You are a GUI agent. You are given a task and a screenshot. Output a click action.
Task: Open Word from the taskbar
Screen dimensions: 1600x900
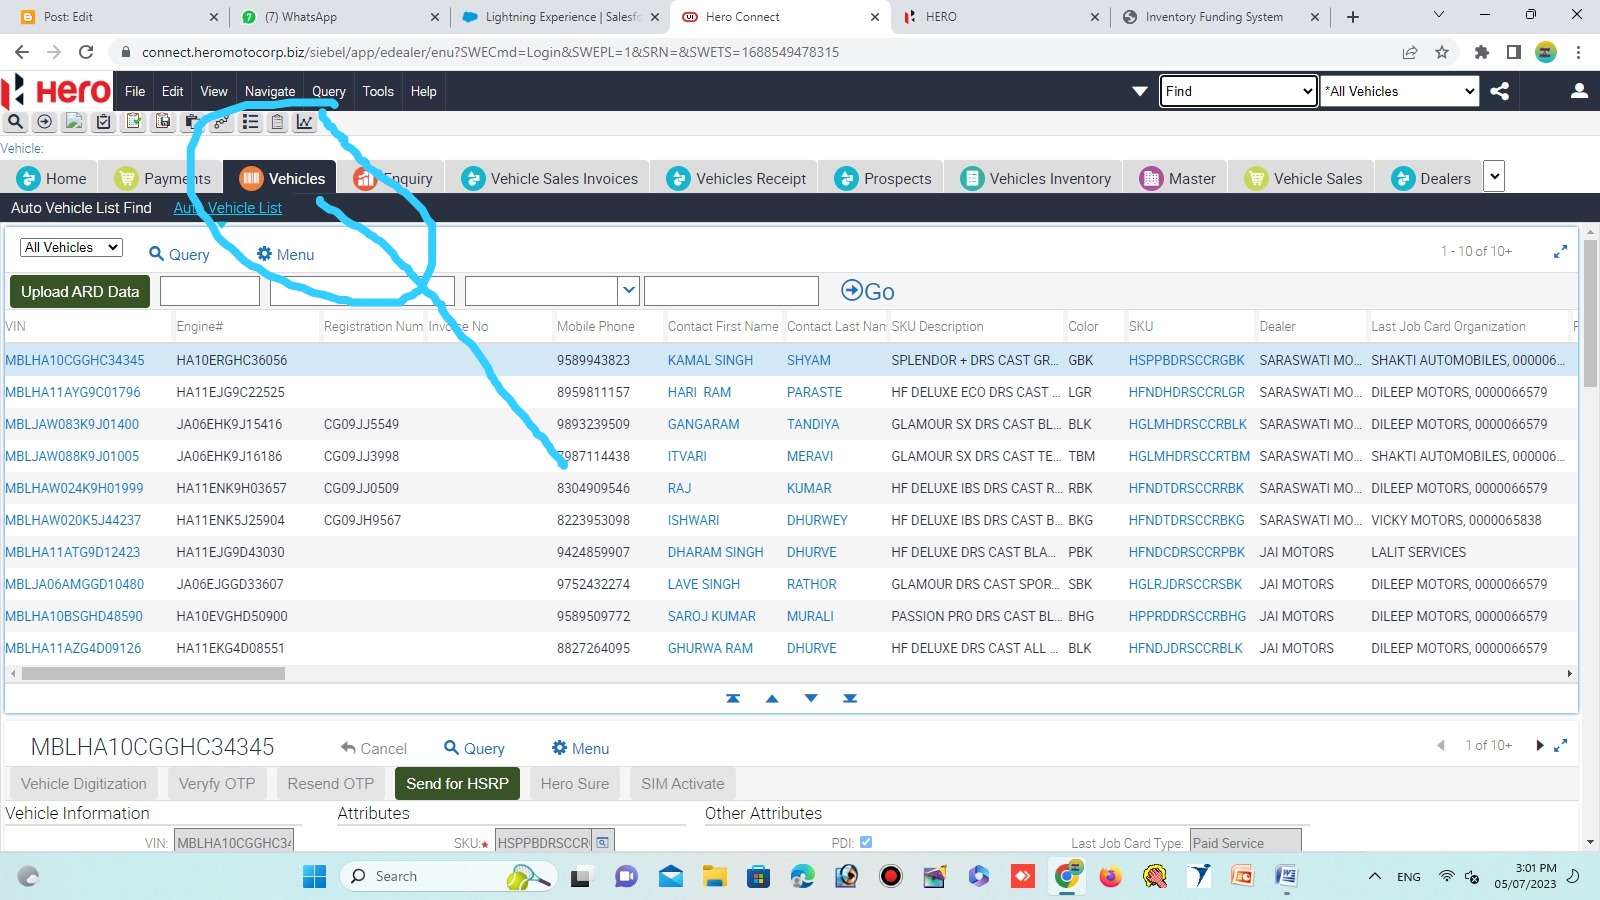(1286, 877)
